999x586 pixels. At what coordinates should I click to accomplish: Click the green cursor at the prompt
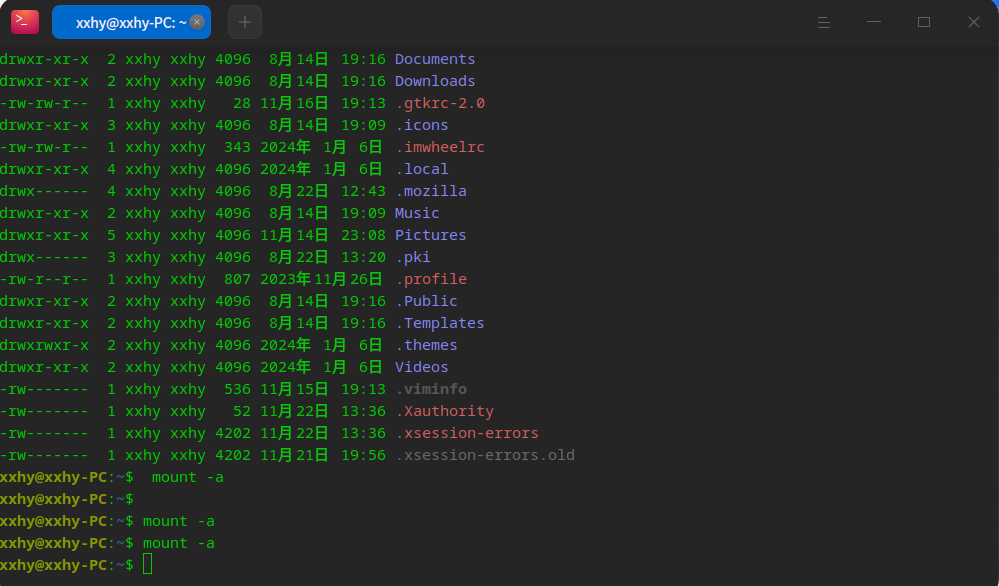coord(147,564)
